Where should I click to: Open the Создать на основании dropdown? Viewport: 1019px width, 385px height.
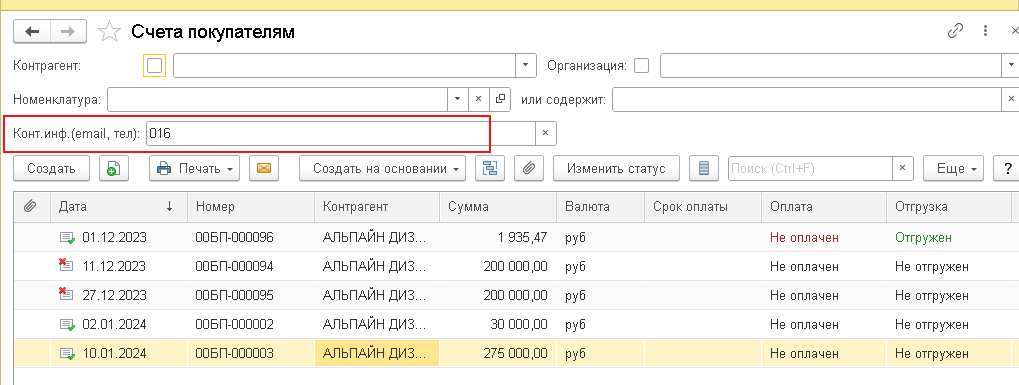tap(382, 168)
